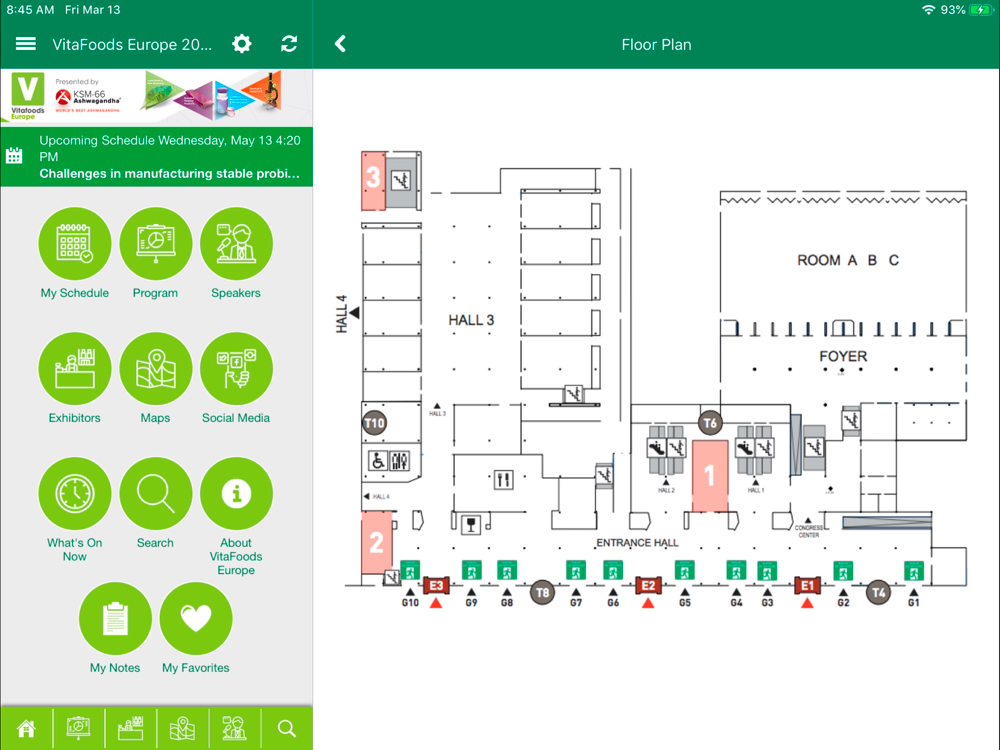Open the Speakers list
This screenshot has width=1000, height=750.
tap(236, 254)
